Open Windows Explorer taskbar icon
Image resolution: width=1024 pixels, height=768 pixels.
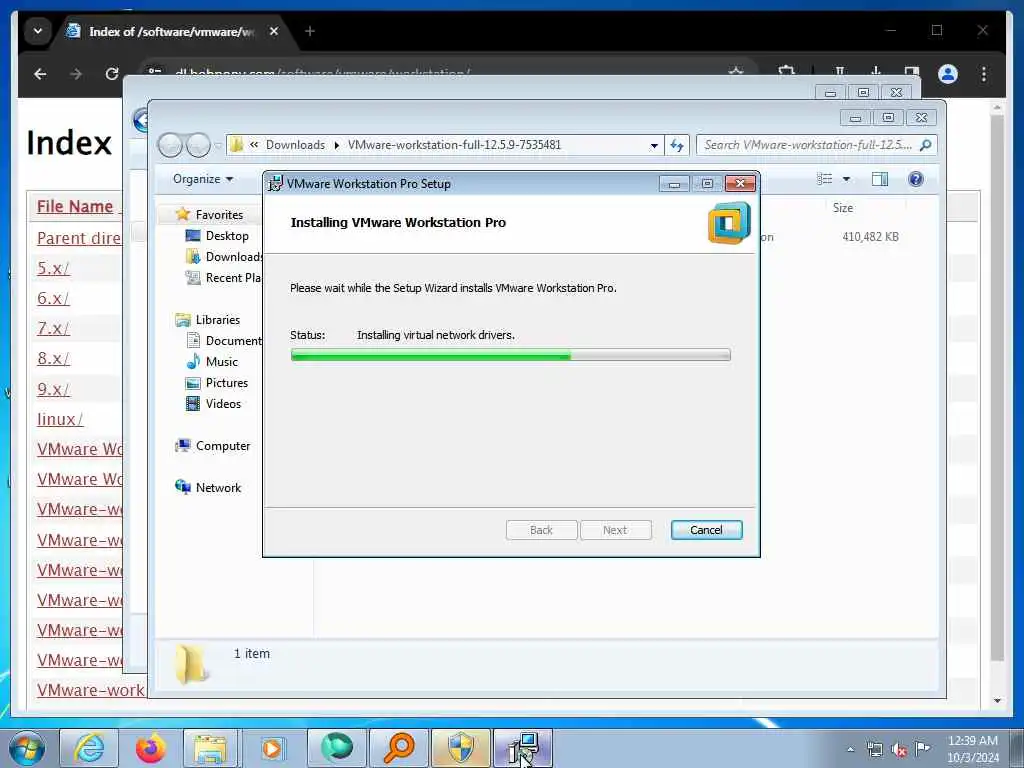pyautogui.click(x=210, y=748)
